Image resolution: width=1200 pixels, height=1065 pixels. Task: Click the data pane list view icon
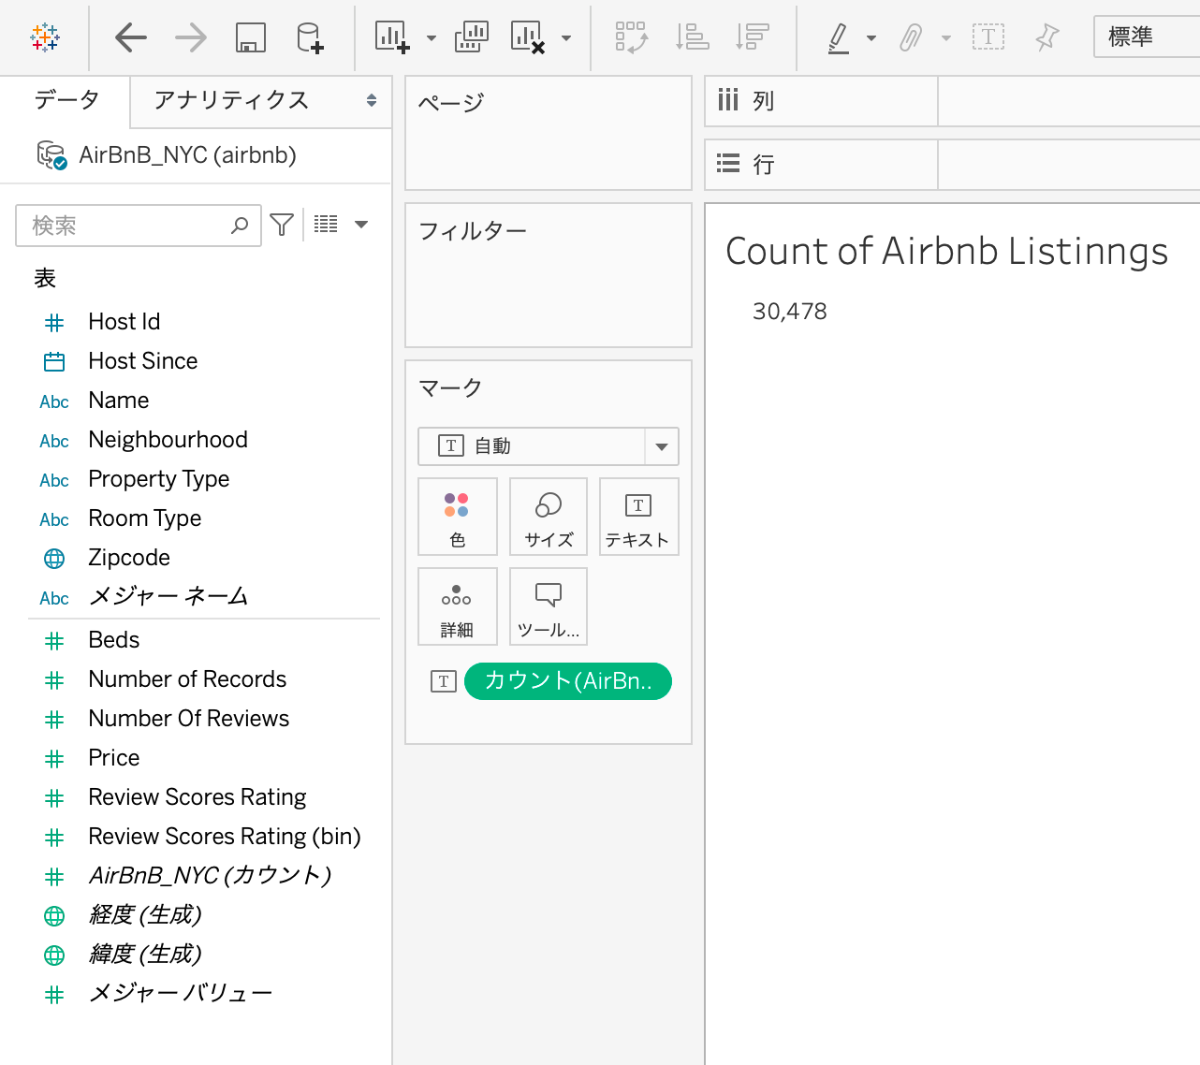pyautogui.click(x=326, y=224)
